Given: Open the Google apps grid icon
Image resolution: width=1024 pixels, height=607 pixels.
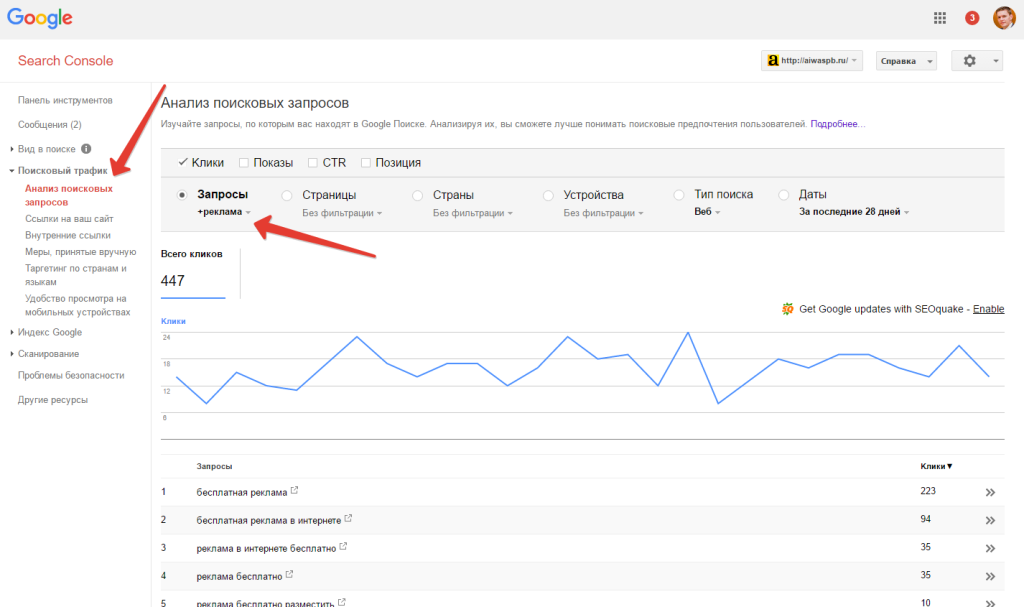Looking at the screenshot, I should (x=940, y=18).
